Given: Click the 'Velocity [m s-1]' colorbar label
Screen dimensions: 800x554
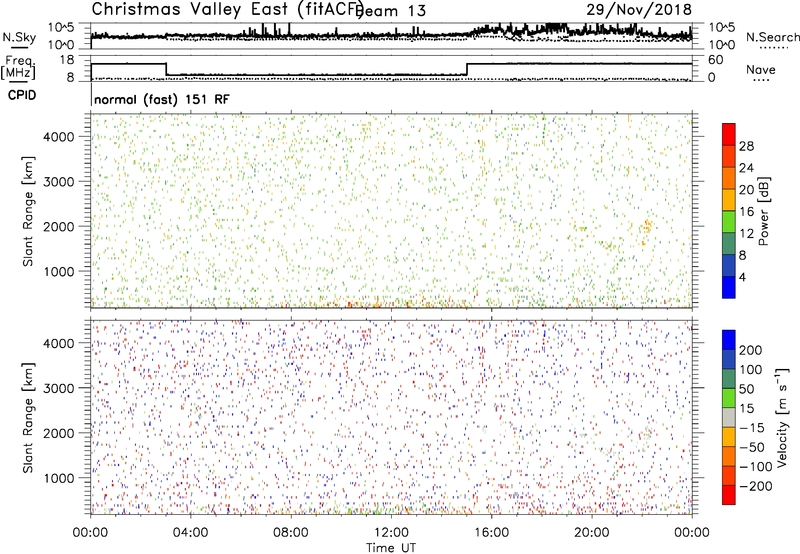Looking at the screenshot, I should click(x=782, y=417).
